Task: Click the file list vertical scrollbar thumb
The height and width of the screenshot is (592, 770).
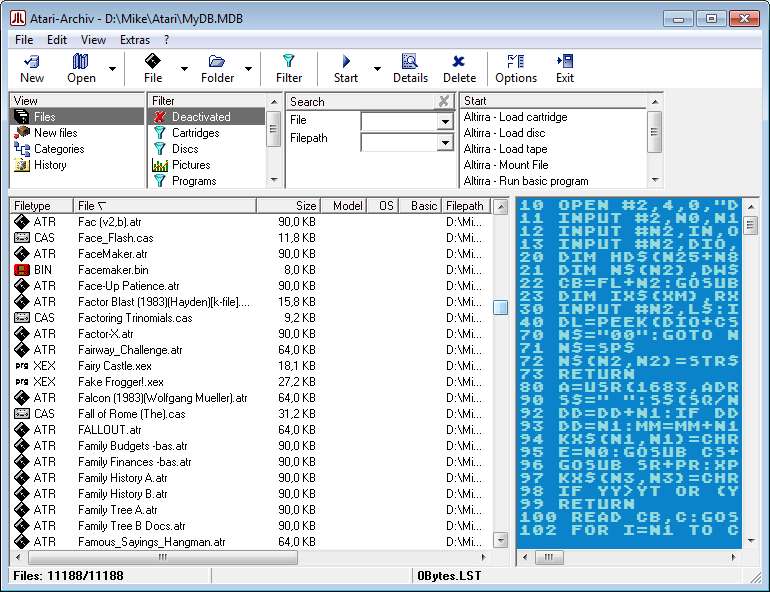Action: 500,307
